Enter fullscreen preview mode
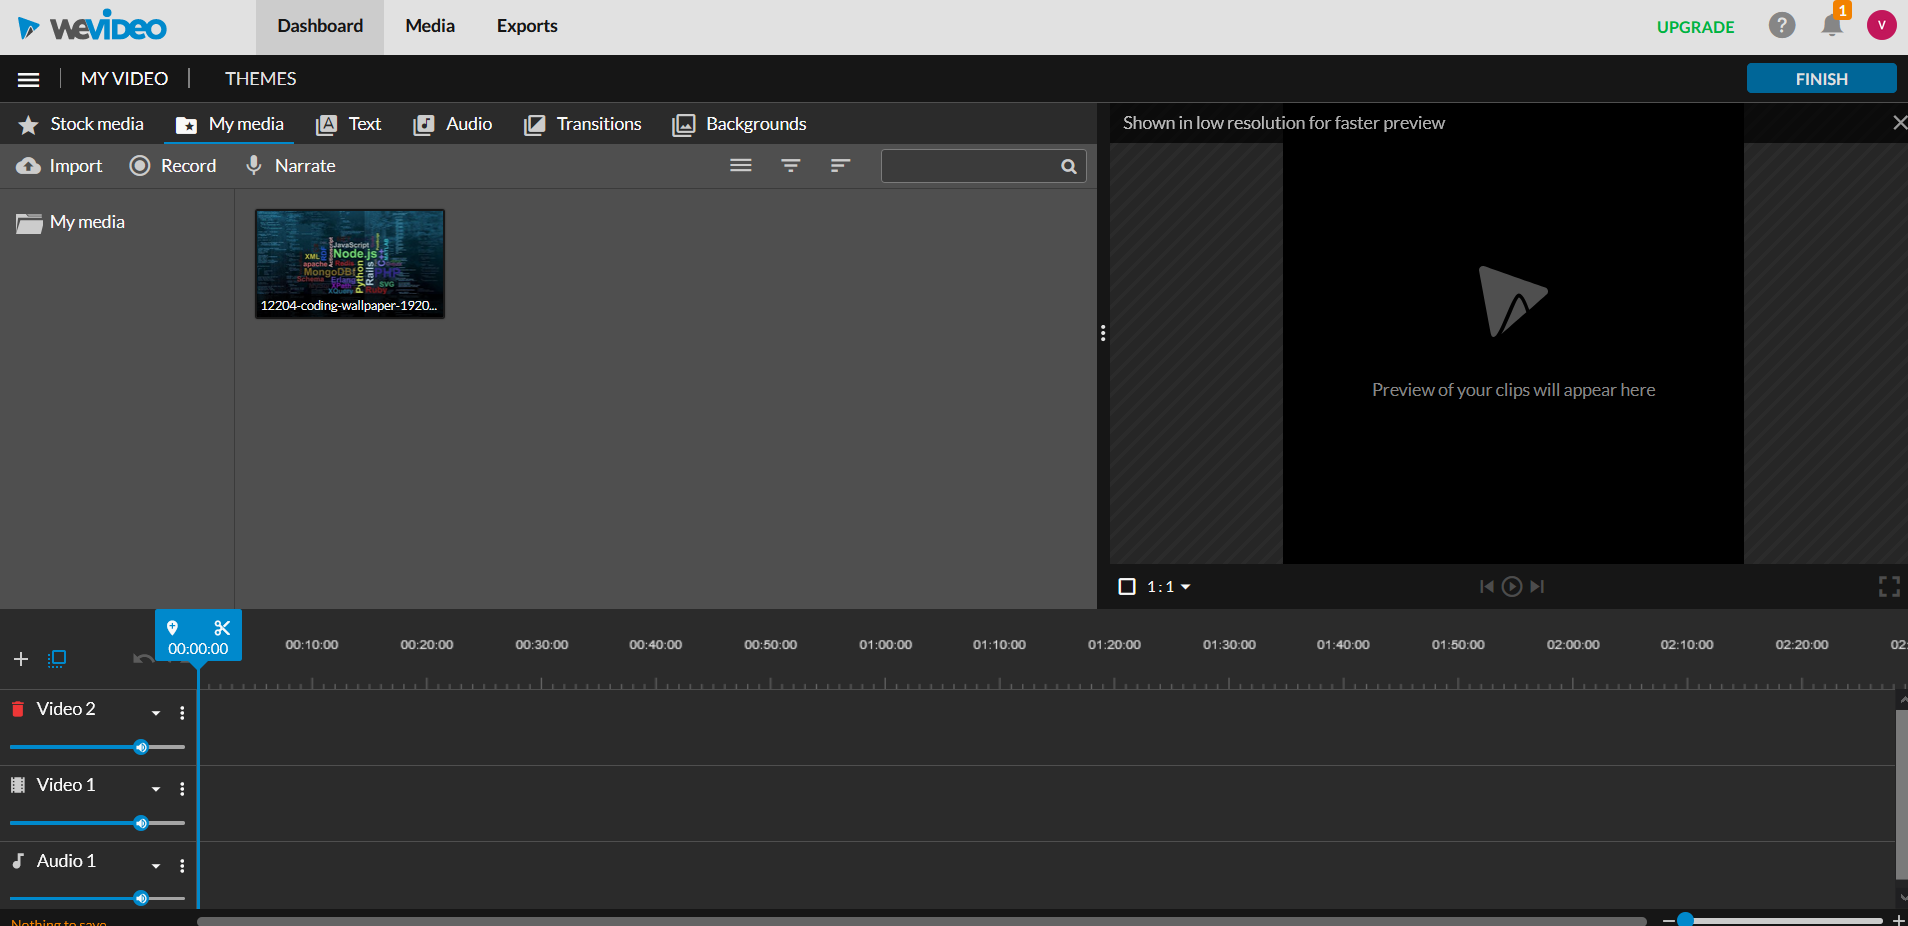Screen dimensions: 1908x926 (1888, 587)
